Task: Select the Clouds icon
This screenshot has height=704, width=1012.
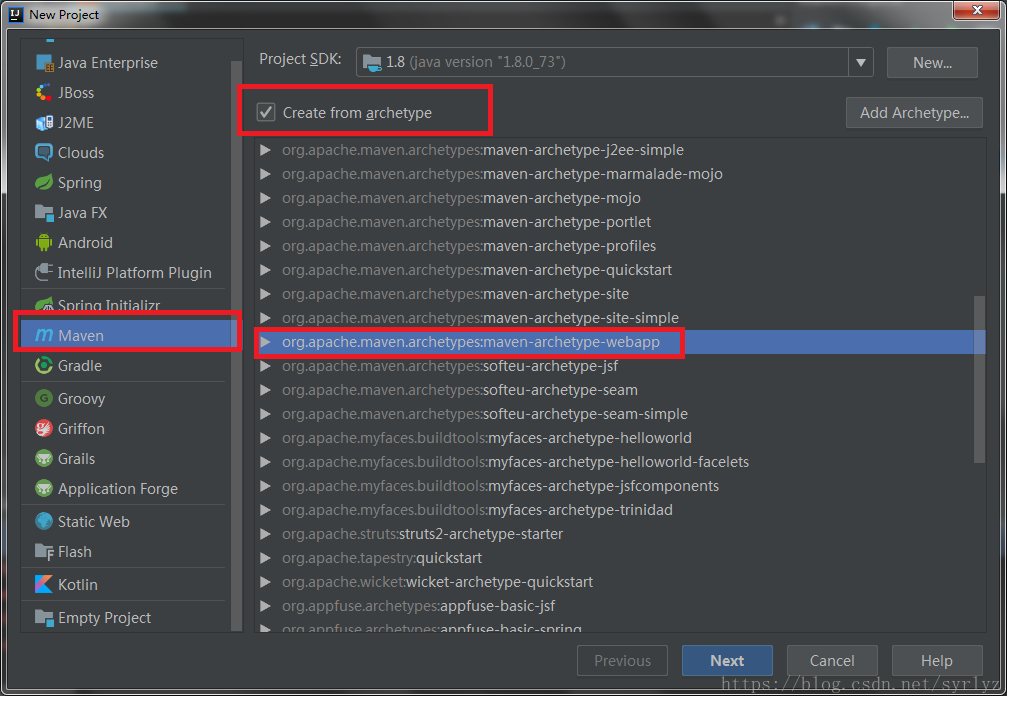Action: point(44,153)
